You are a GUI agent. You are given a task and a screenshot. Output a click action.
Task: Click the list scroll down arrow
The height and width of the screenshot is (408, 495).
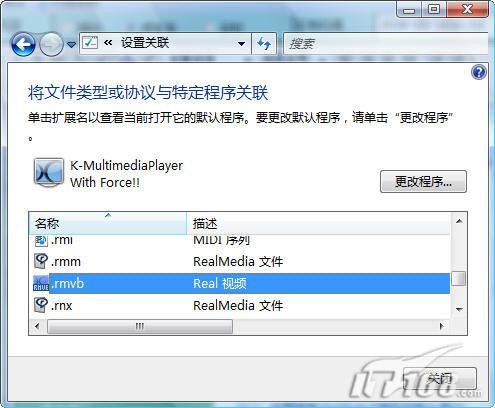(x=459, y=310)
